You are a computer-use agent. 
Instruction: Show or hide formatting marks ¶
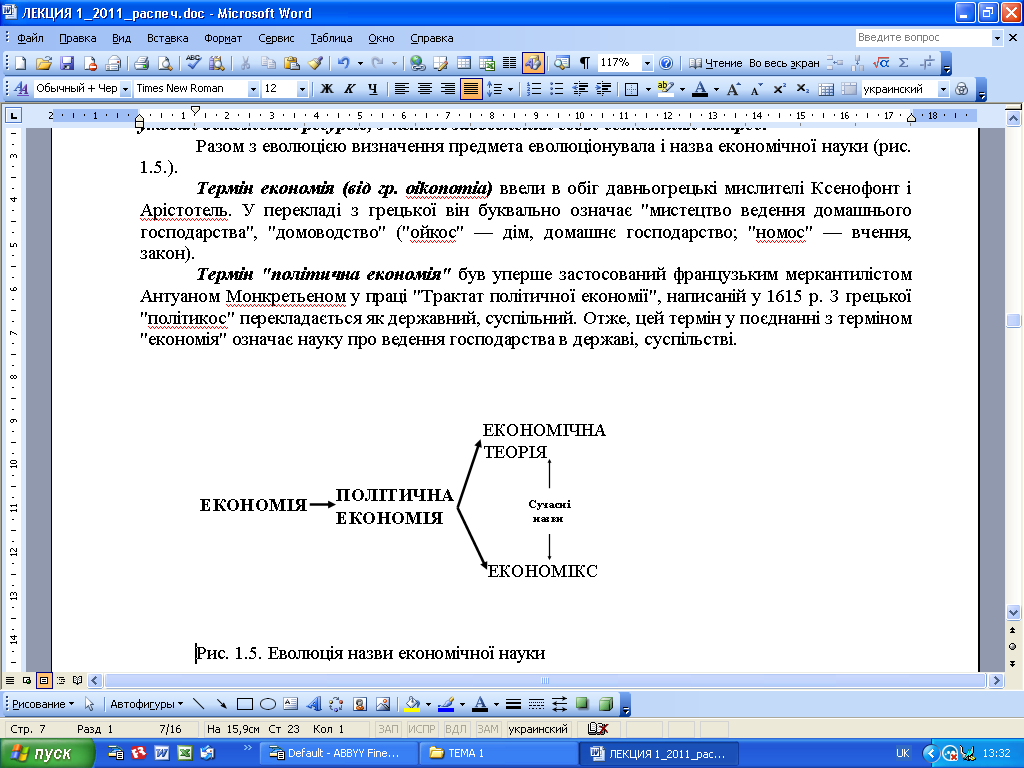584,63
